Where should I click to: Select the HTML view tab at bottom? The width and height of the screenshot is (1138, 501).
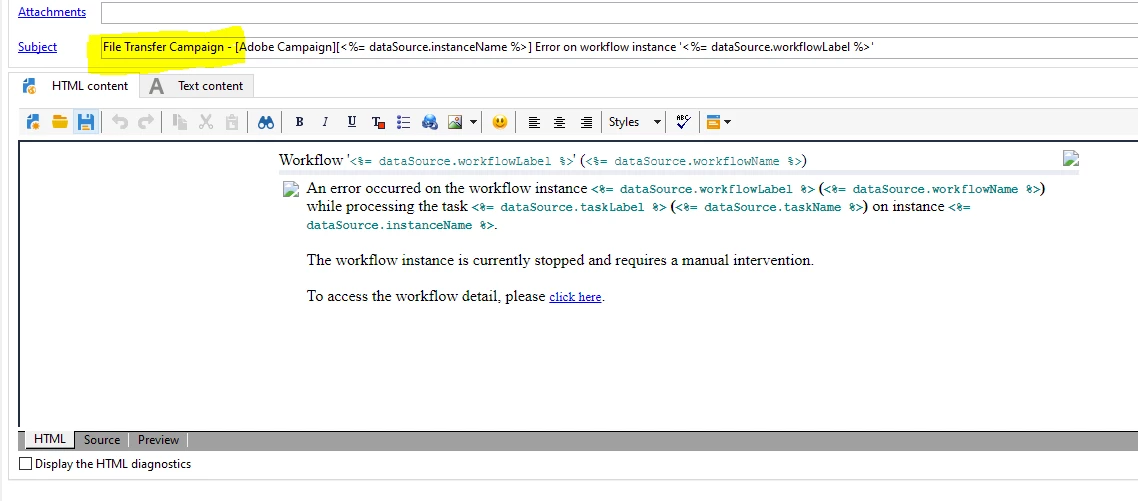point(50,439)
